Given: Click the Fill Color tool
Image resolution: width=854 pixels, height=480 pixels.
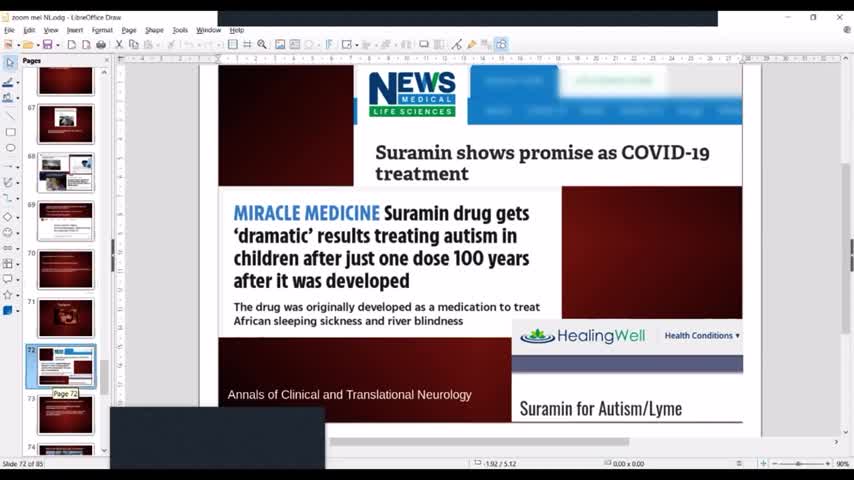Looking at the screenshot, I should tap(8, 98).
